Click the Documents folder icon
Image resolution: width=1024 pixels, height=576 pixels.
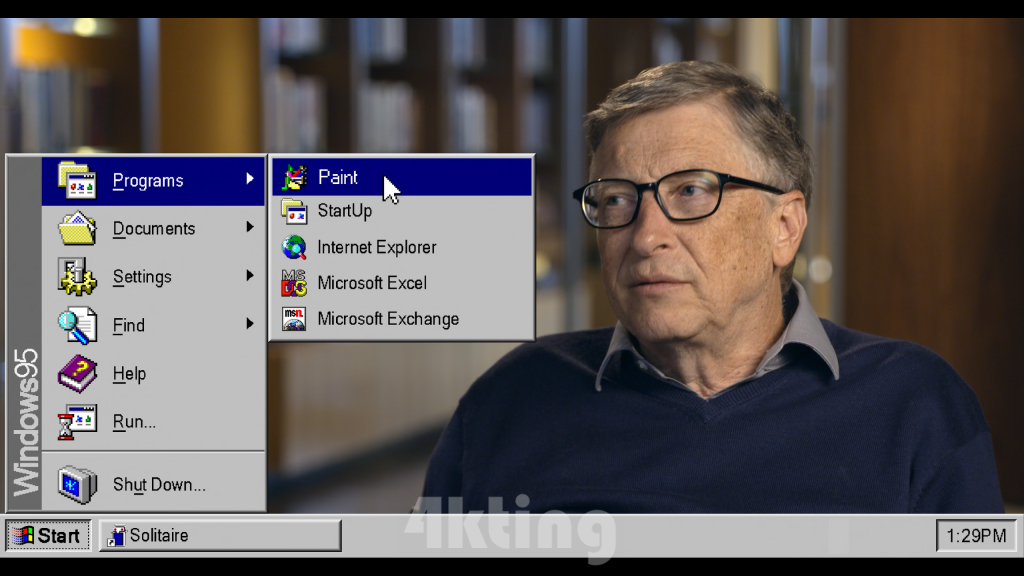[77, 228]
